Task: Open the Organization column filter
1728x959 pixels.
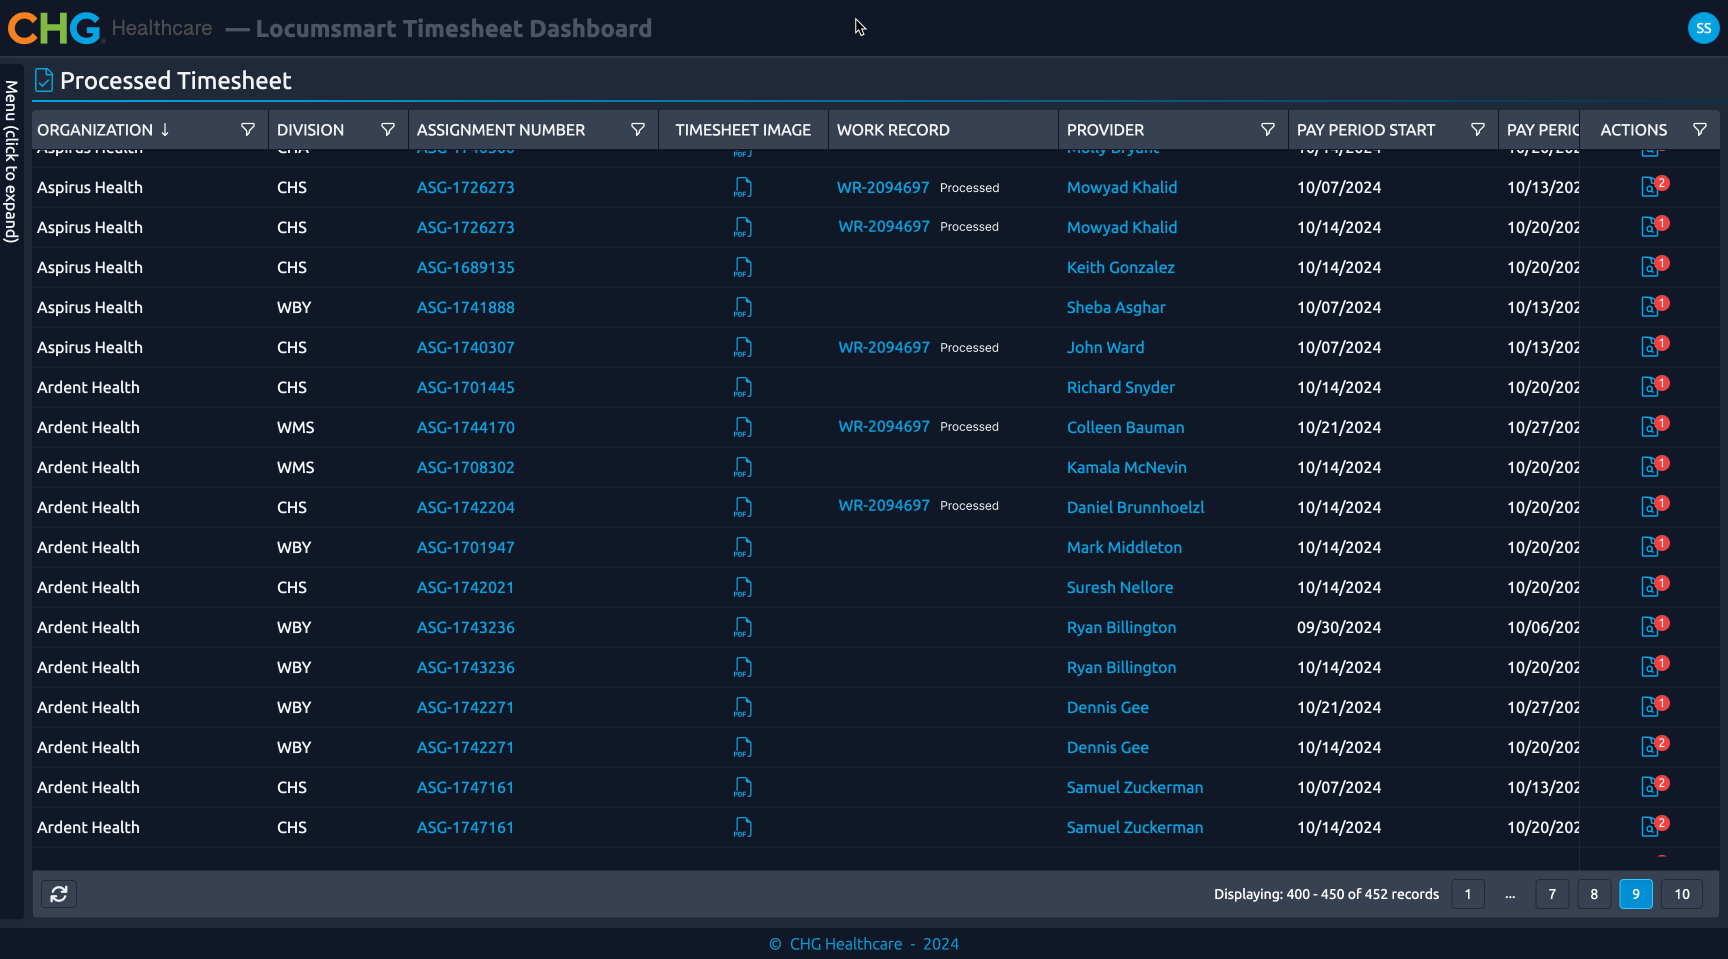Action: pyautogui.click(x=248, y=130)
